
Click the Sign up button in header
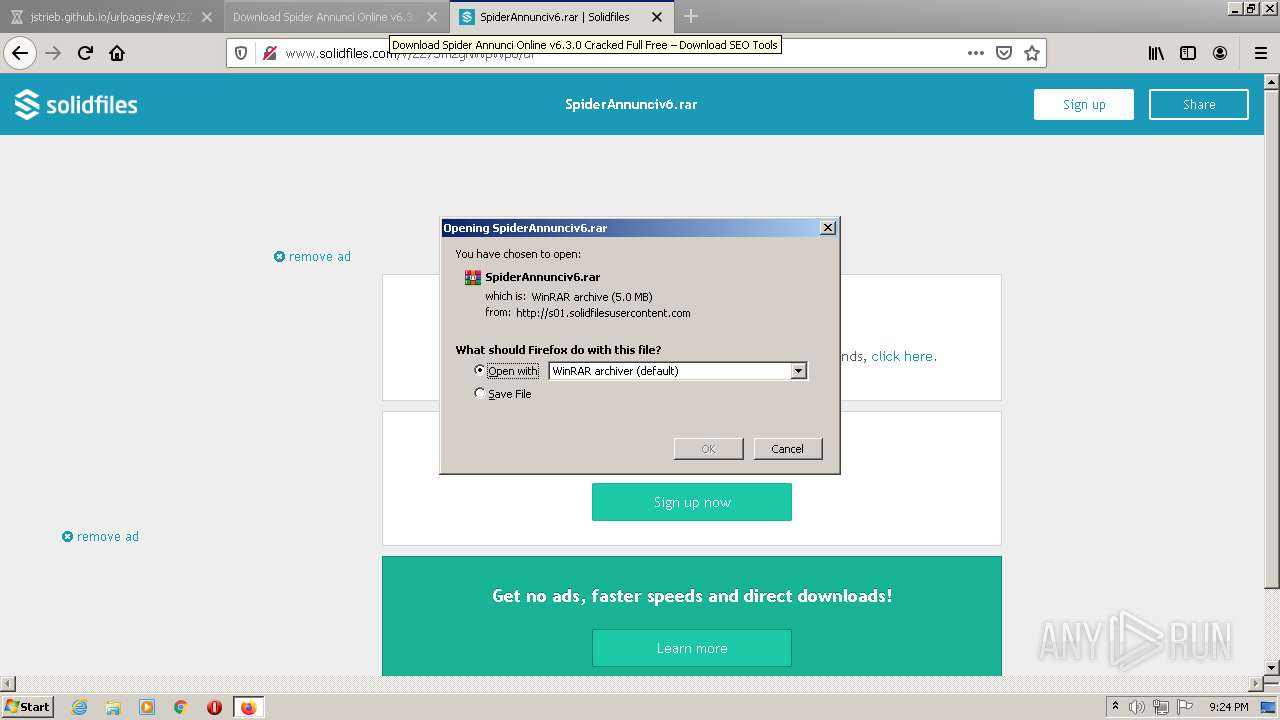1084,104
